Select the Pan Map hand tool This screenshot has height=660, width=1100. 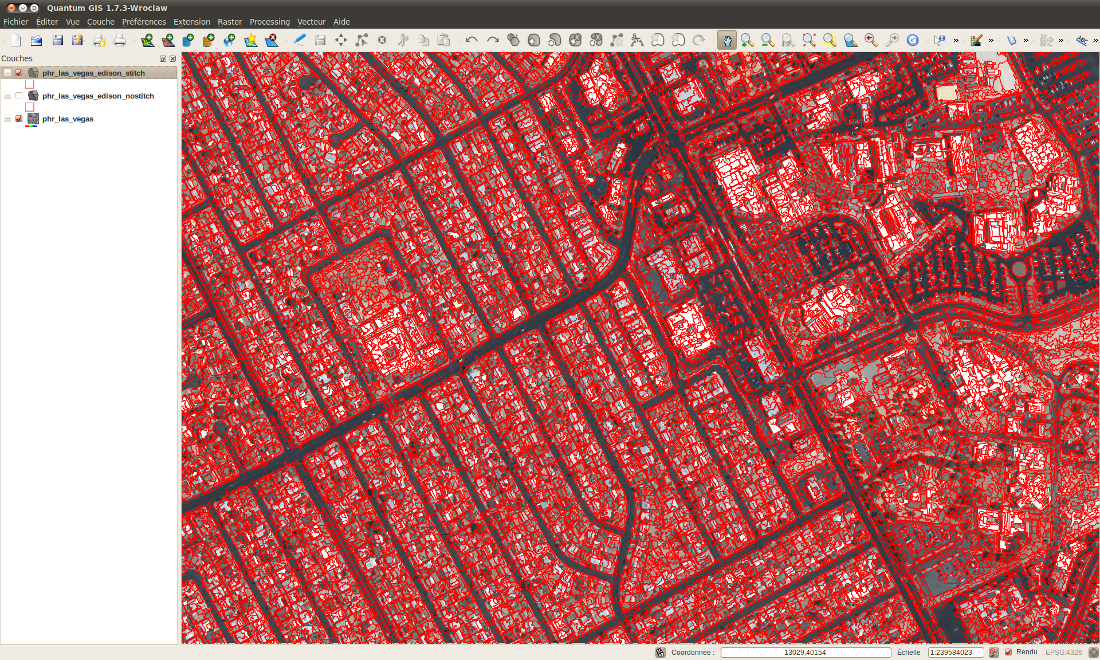pyautogui.click(x=727, y=40)
